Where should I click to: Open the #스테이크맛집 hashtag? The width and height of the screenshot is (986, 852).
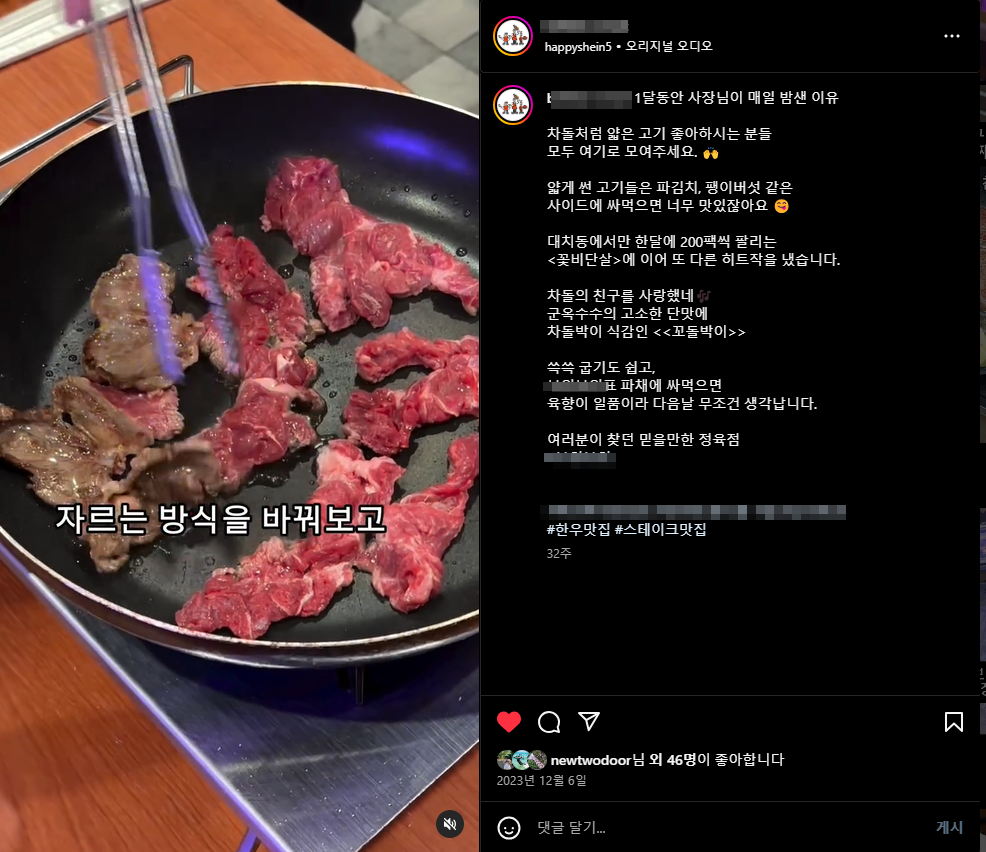(x=660, y=529)
